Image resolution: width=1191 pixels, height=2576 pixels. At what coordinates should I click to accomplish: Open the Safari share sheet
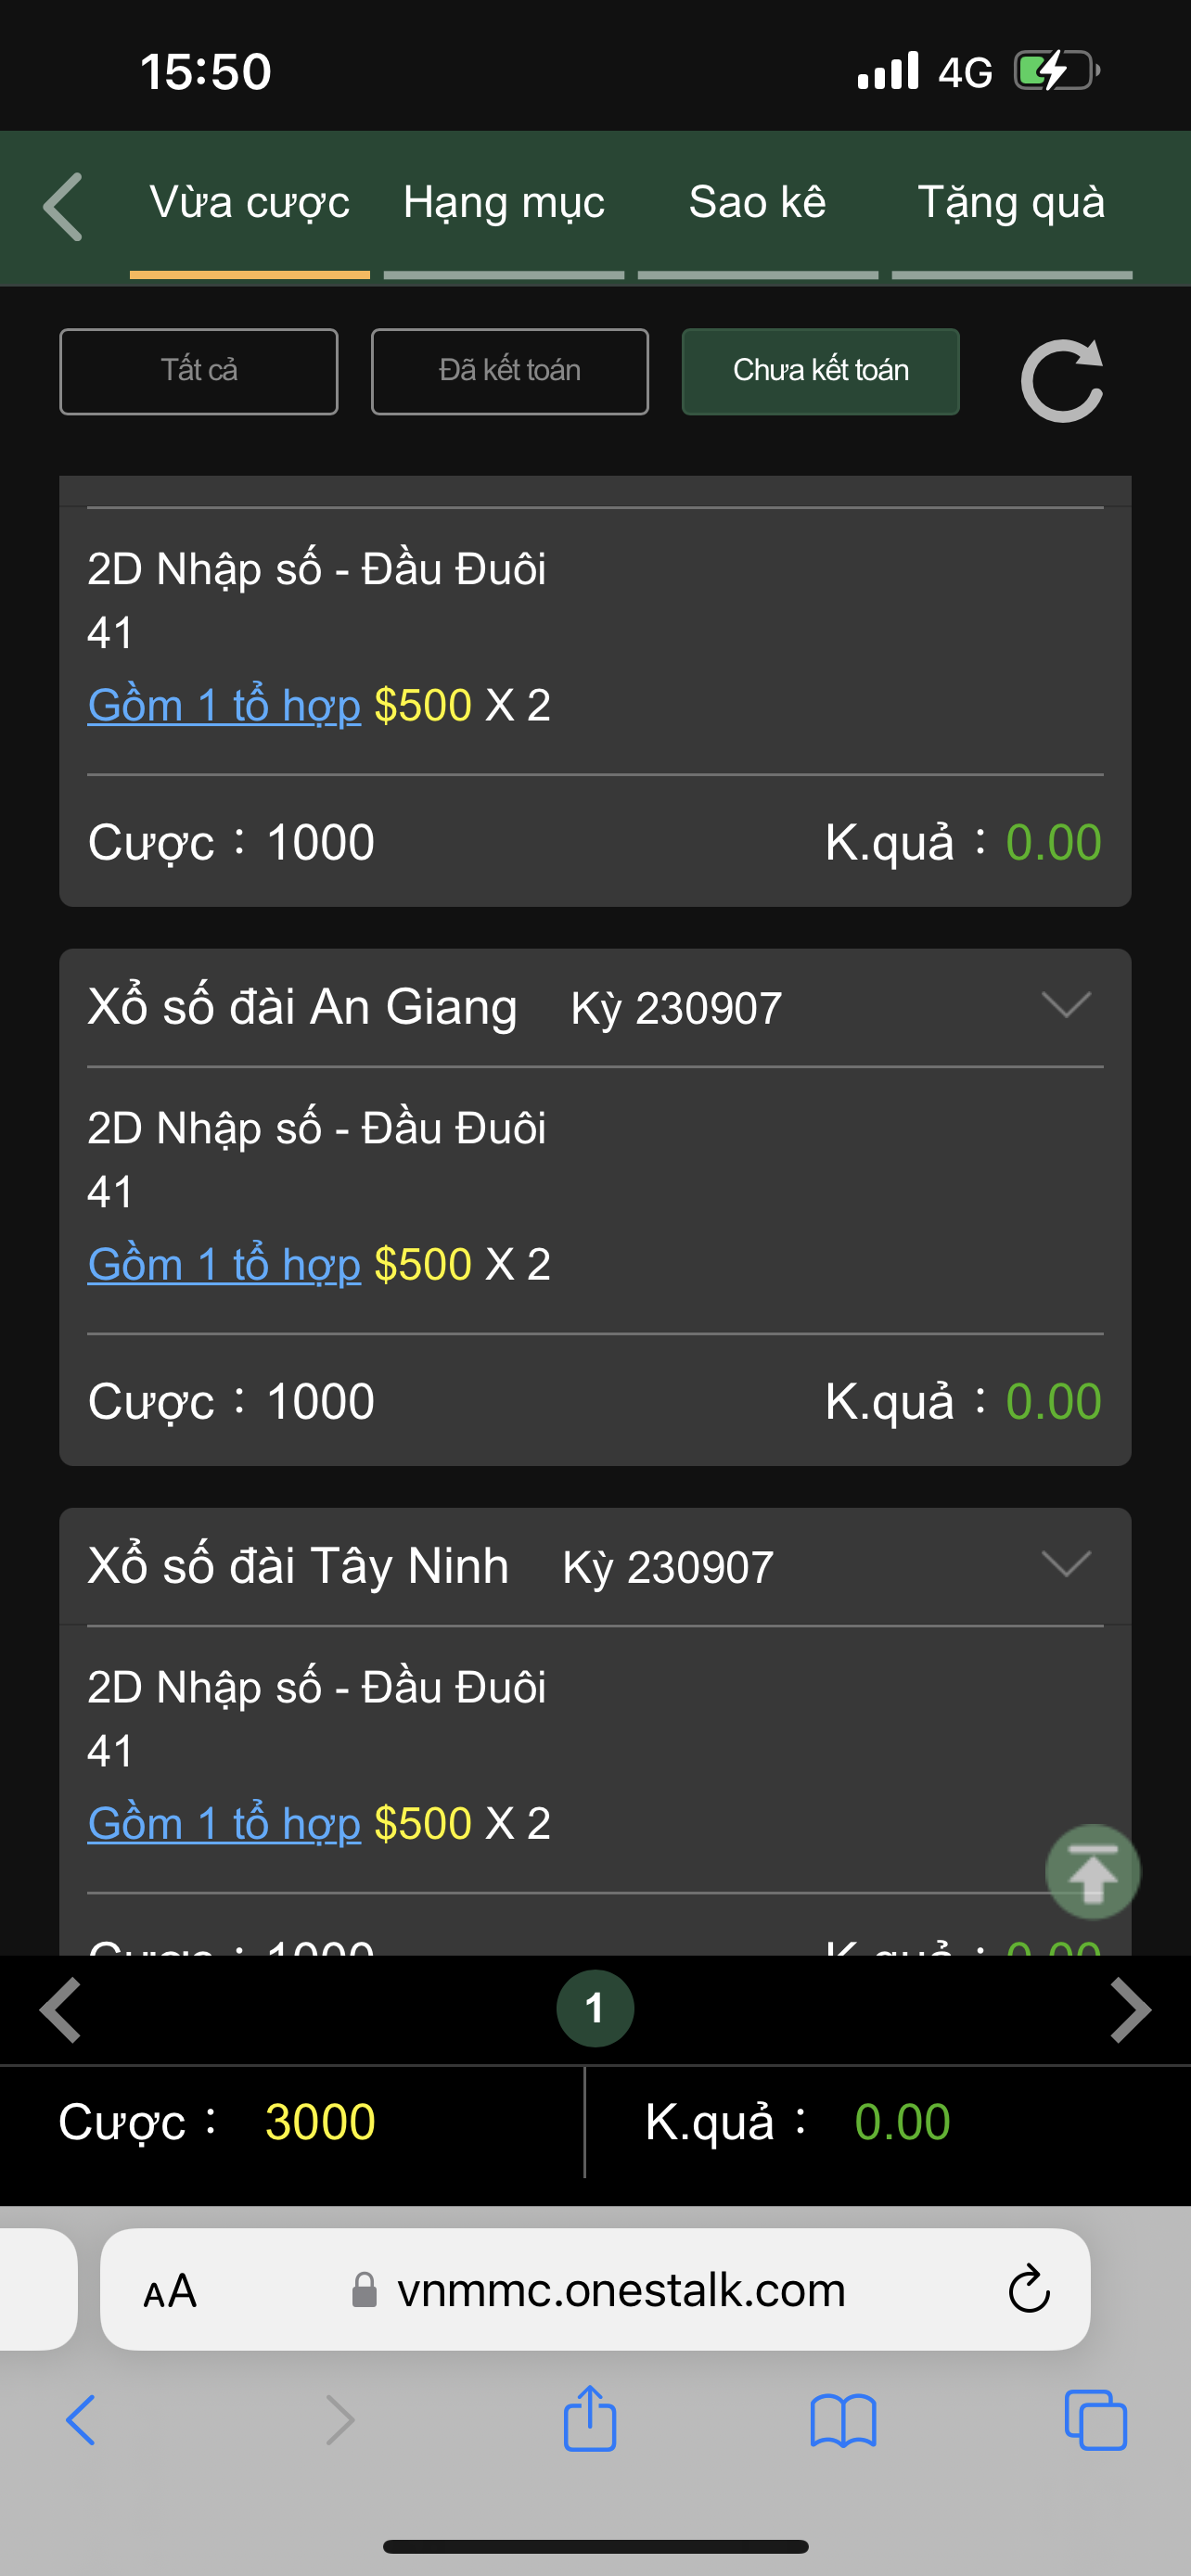click(x=590, y=2420)
